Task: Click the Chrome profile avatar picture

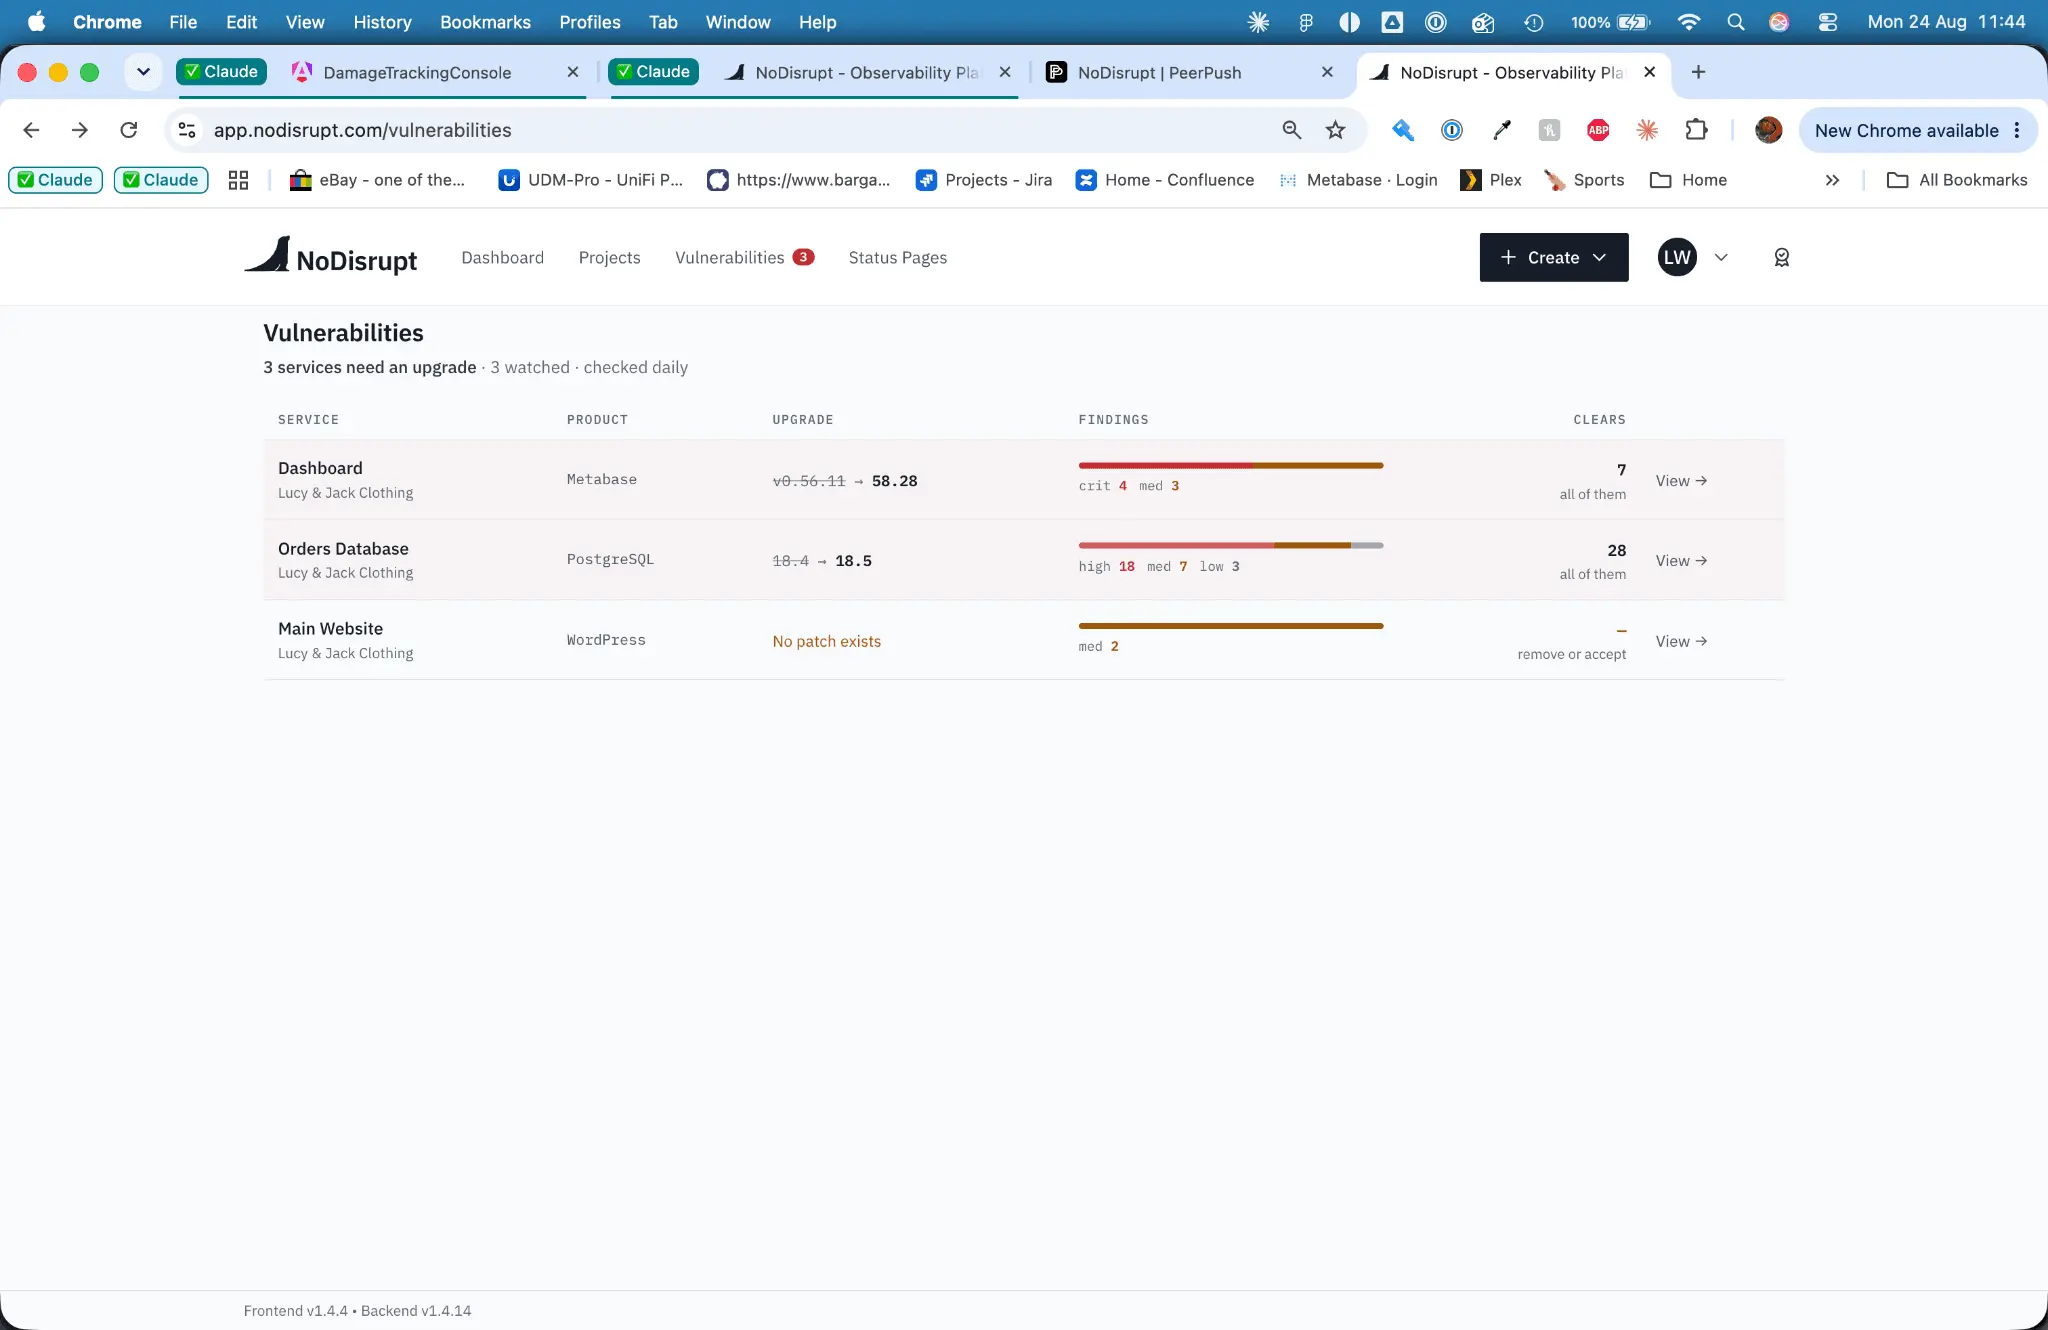Action: pos(1768,130)
